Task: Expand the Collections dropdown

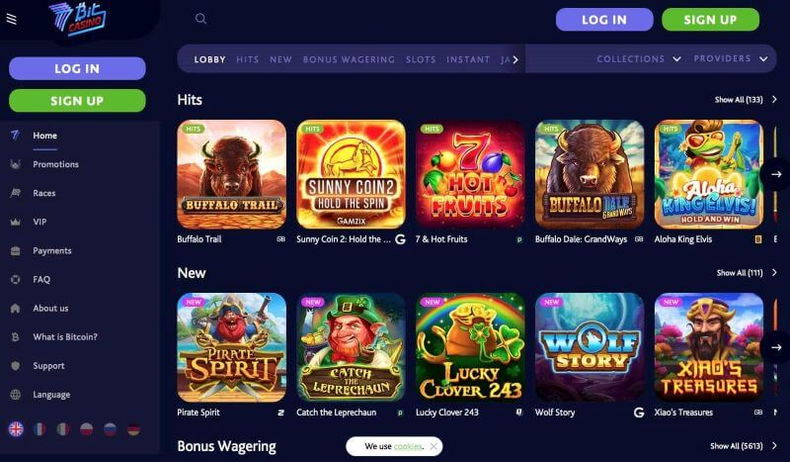Action: 639,59
